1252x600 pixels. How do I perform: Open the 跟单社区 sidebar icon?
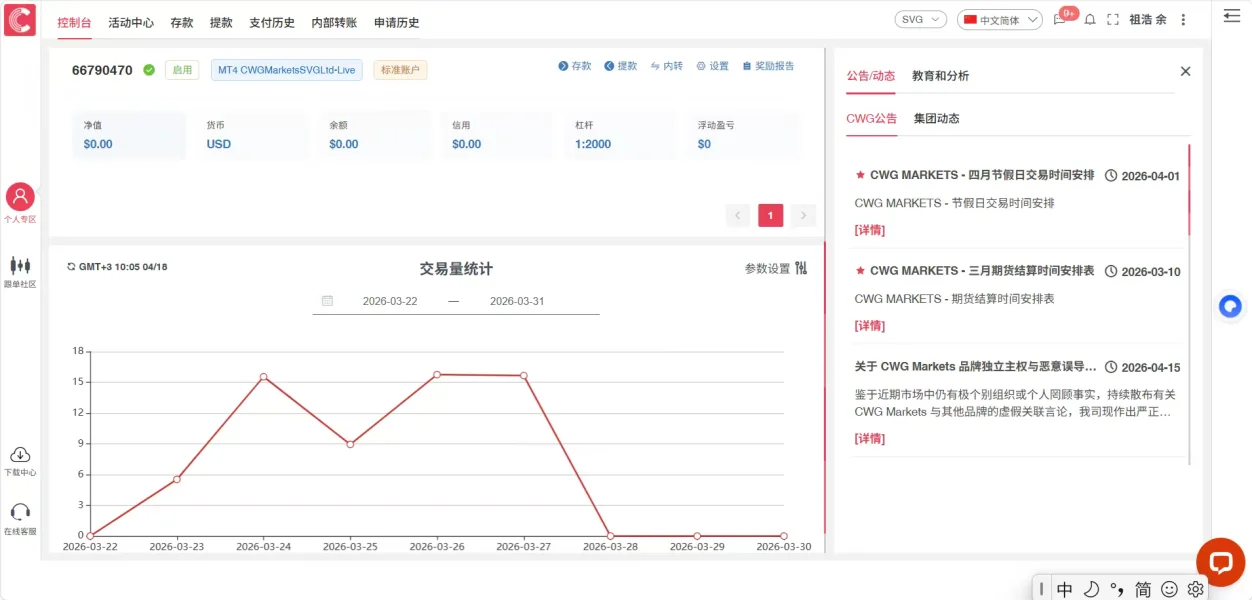[20, 265]
